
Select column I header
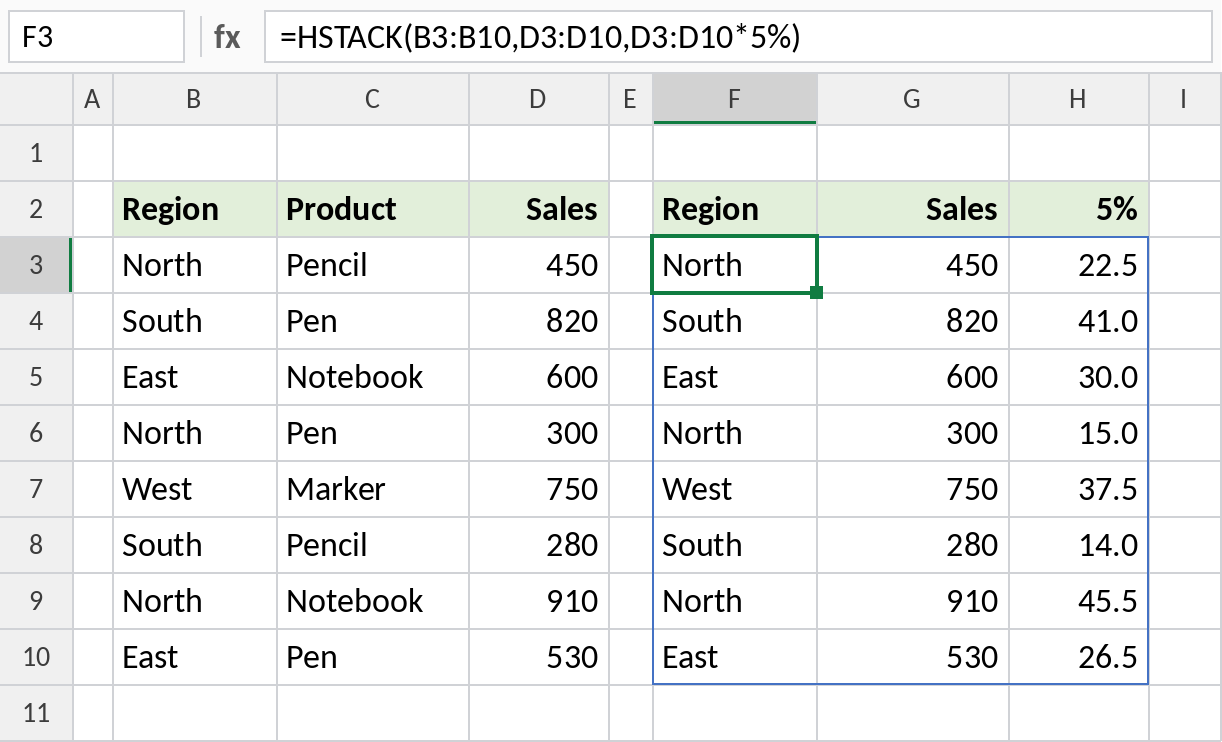pos(1184,99)
